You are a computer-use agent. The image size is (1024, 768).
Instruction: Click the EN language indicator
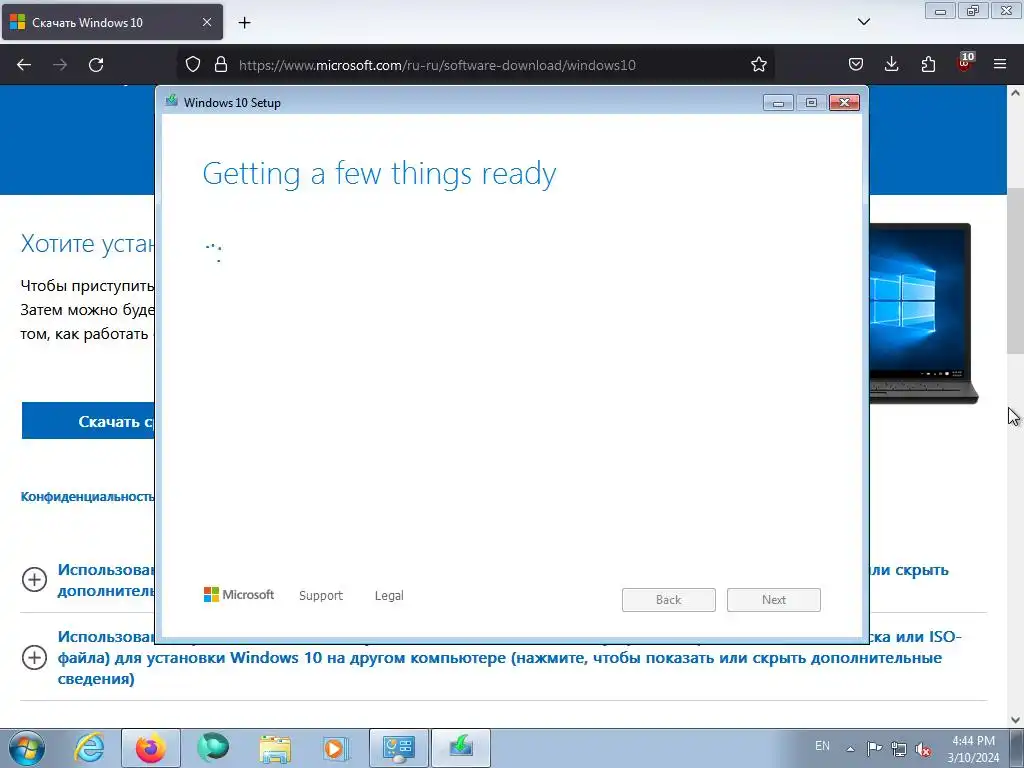822,746
